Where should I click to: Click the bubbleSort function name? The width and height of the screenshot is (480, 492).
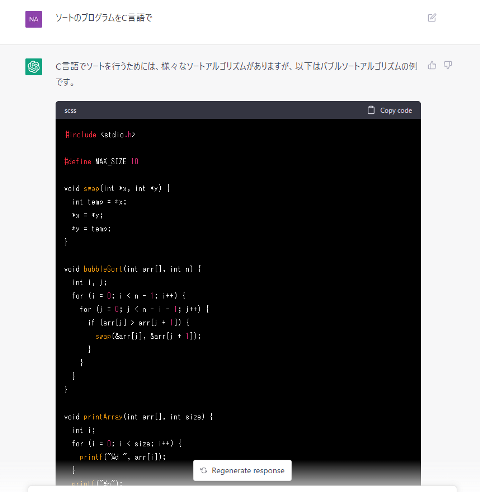point(103,269)
